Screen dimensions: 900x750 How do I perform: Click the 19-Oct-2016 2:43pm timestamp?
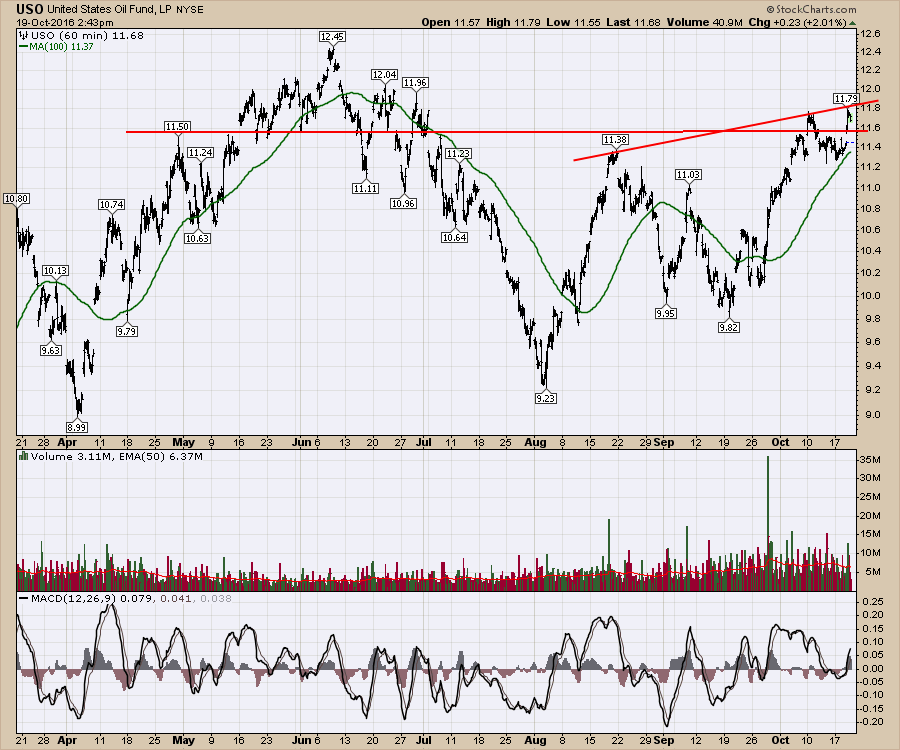tap(65, 23)
